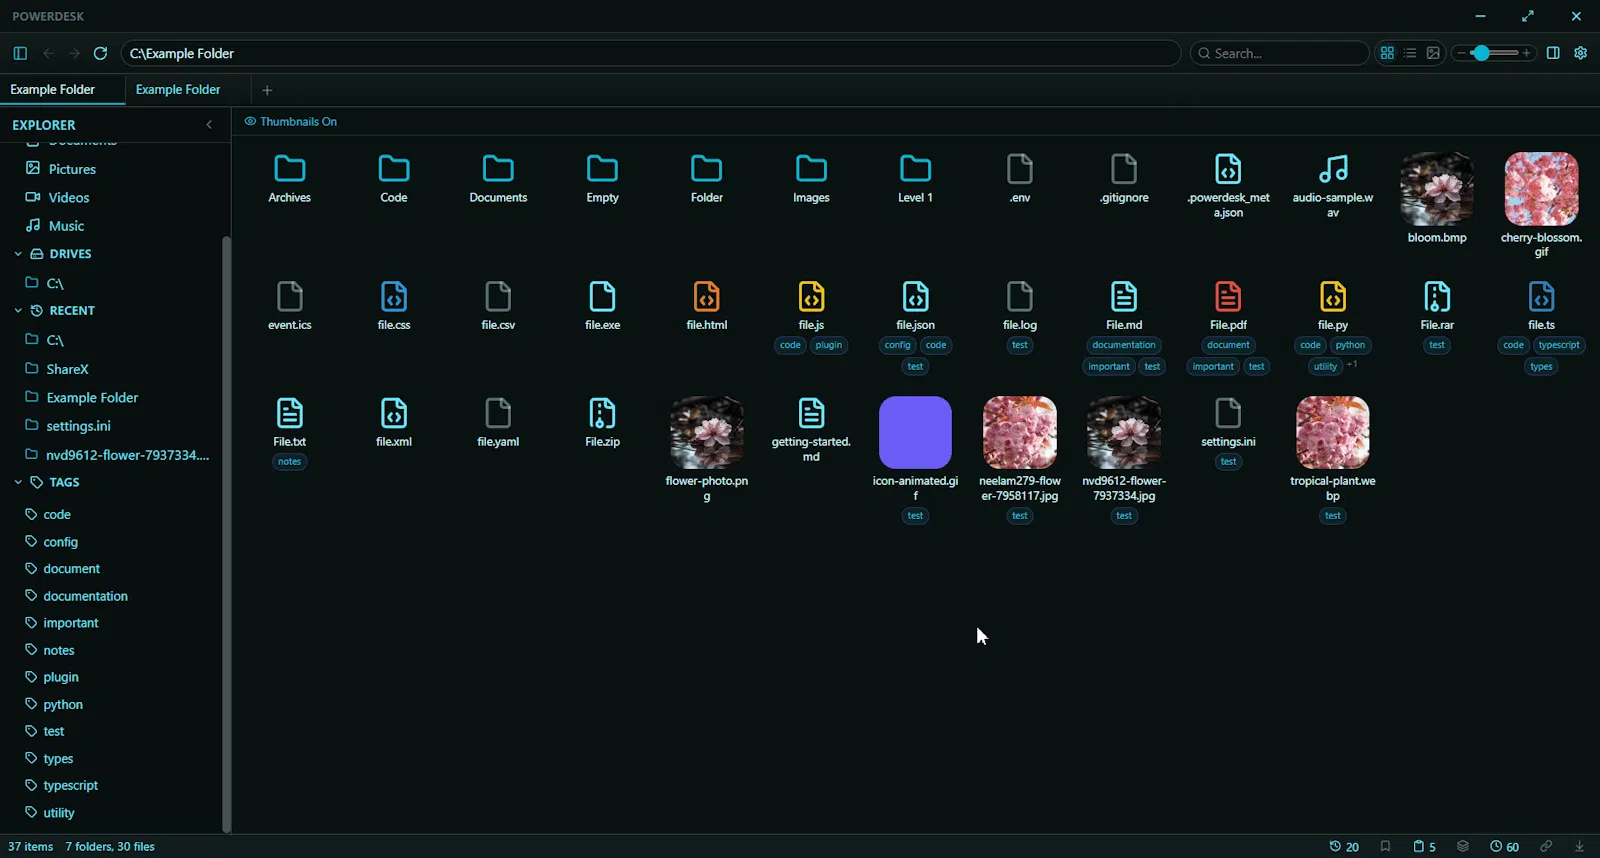Click the link chain icon in status bar
1600x858 pixels.
point(1546,846)
